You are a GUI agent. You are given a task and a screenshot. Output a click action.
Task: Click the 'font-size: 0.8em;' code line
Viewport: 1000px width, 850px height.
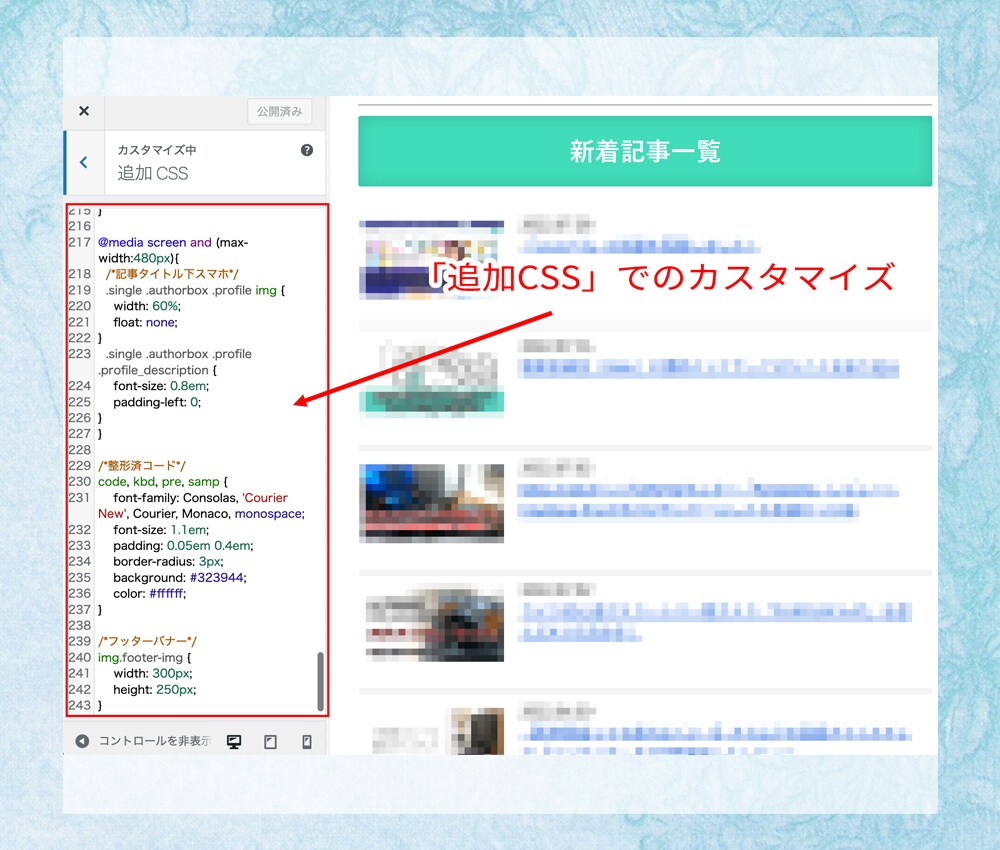coord(161,386)
